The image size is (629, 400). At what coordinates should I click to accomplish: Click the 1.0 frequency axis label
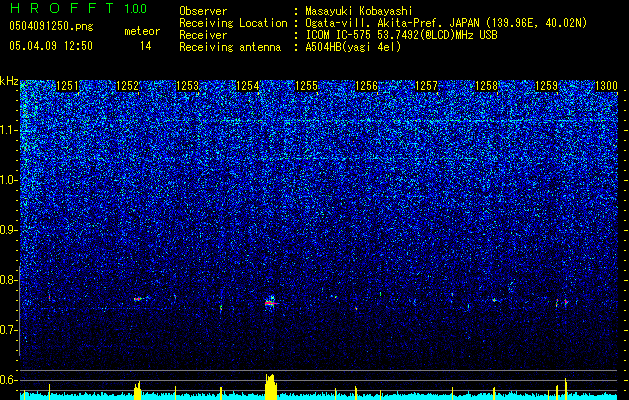(9, 180)
